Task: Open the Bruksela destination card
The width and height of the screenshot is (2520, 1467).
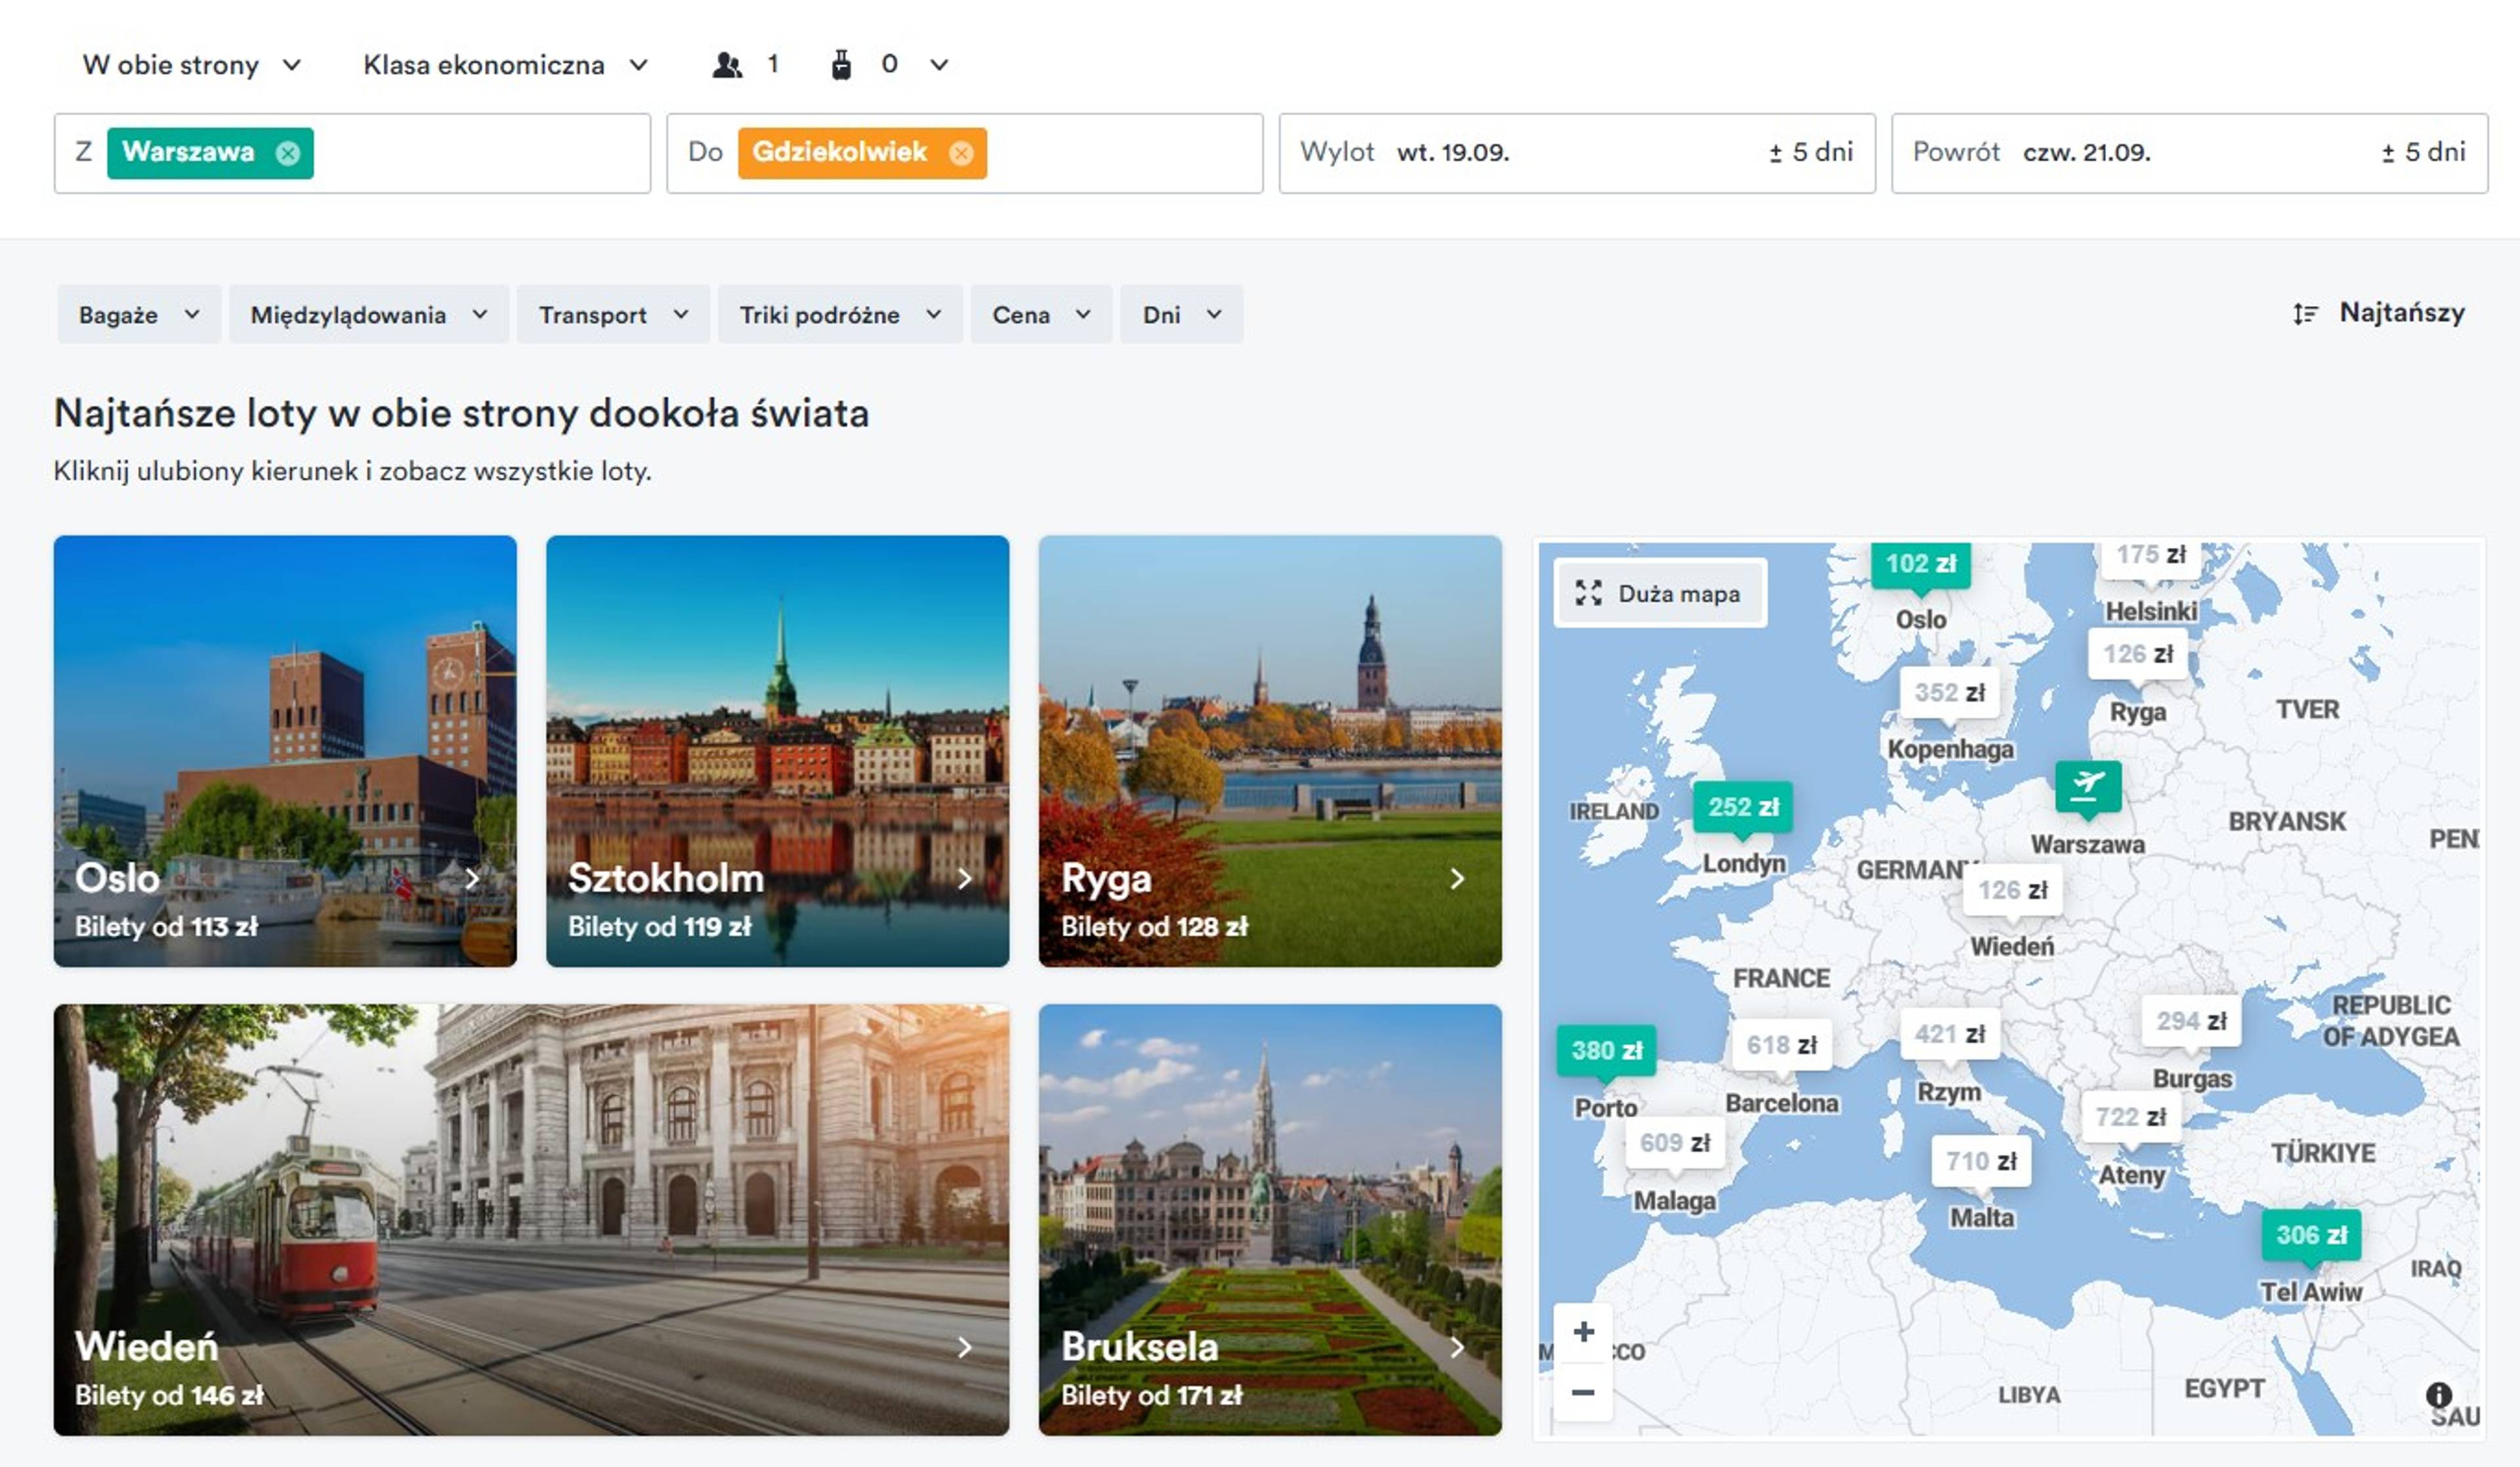Action: (1269, 1219)
